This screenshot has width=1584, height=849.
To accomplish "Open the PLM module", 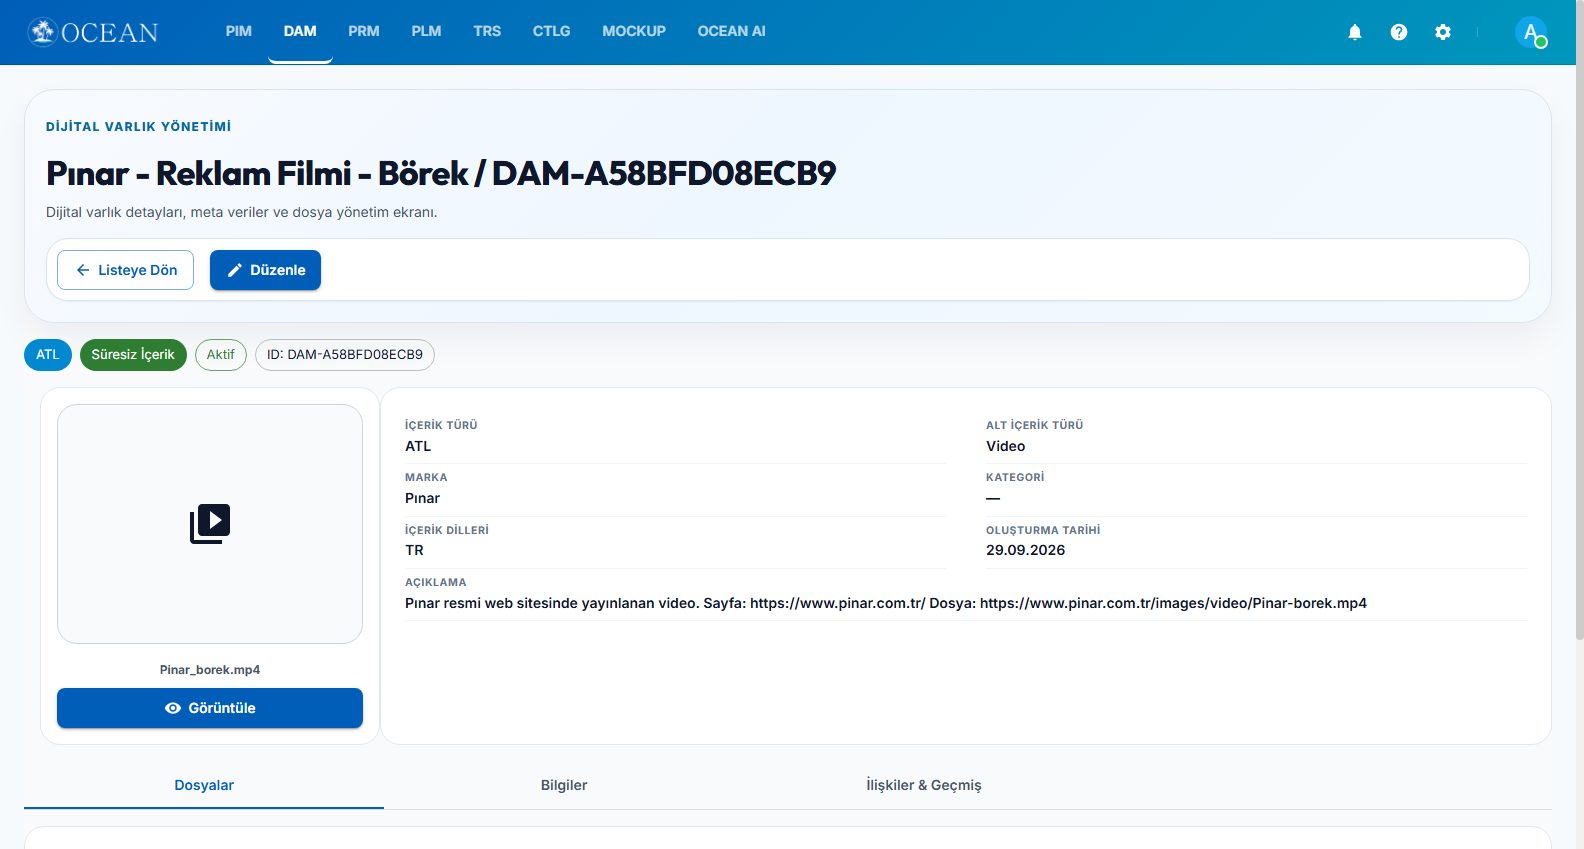I will (x=426, y=31).
